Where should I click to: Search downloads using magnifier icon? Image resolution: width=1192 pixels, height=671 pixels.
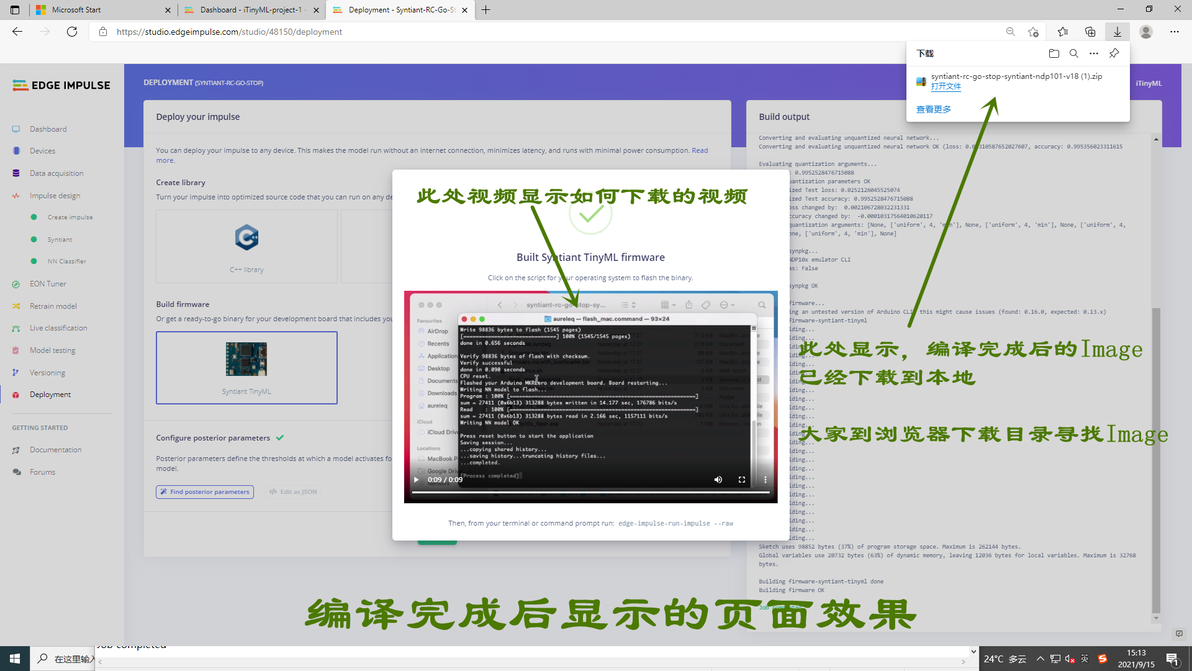[1073, 53]
